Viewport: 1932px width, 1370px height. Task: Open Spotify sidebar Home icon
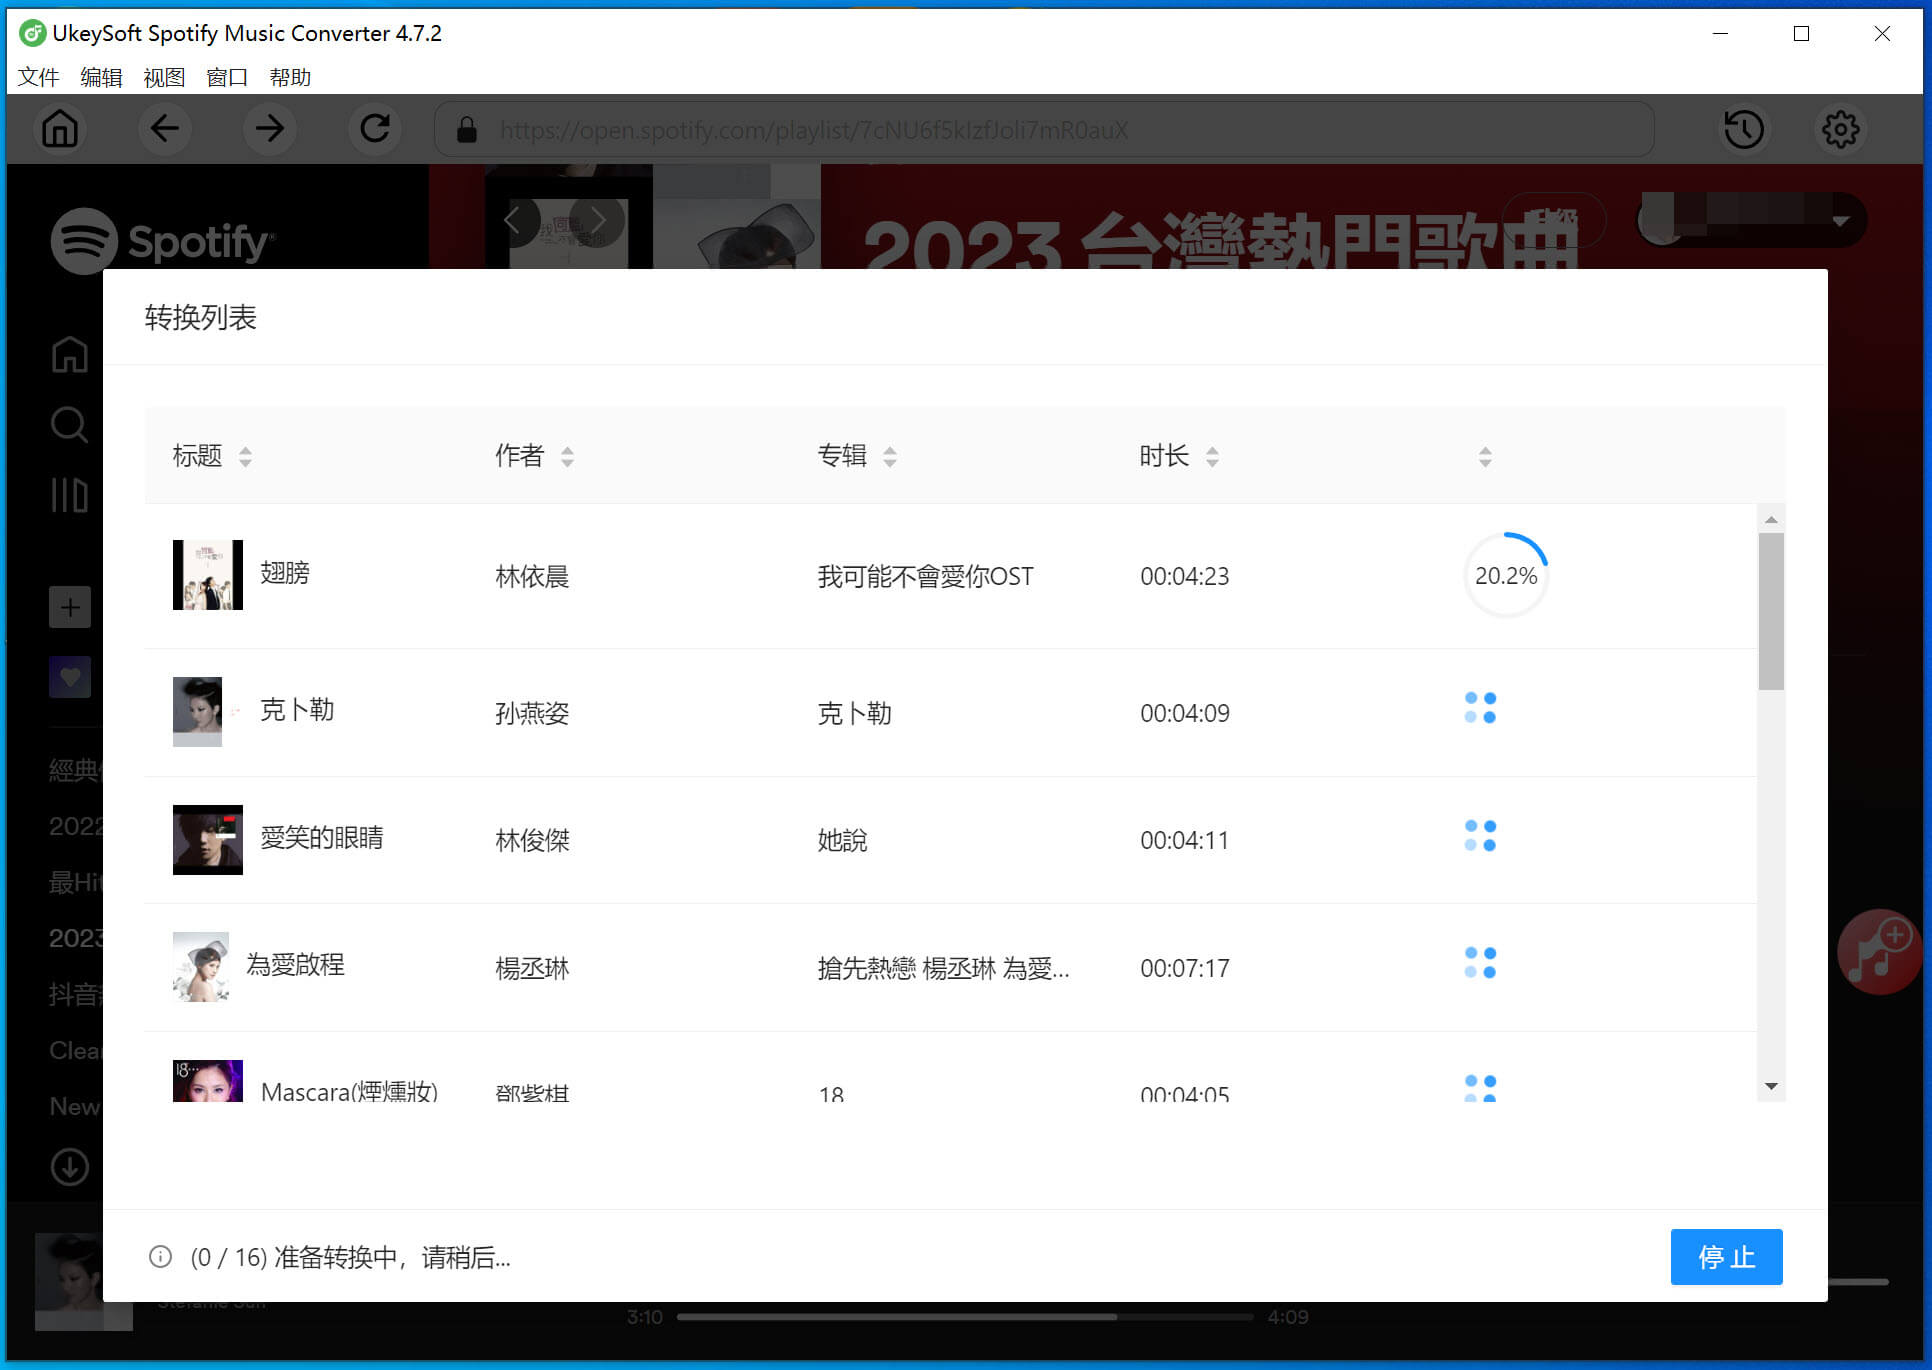69,354
